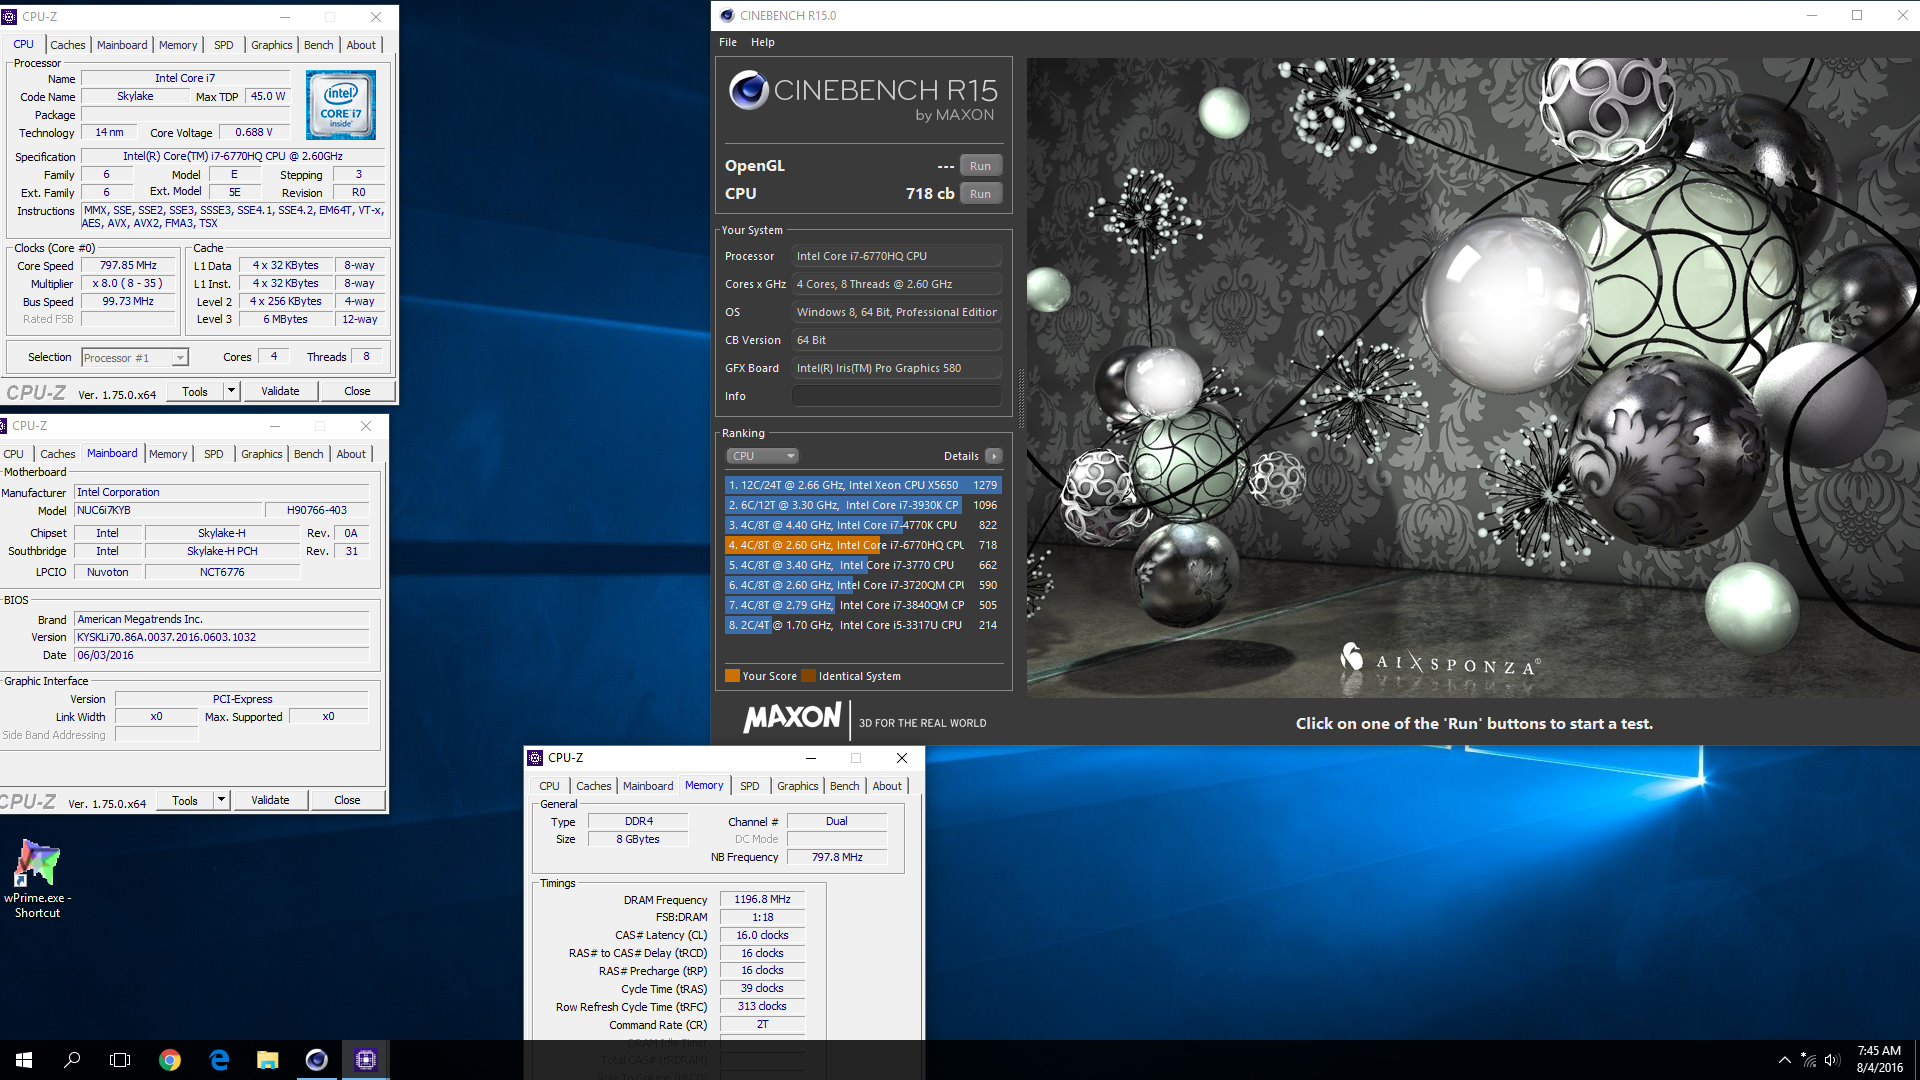Open Ranking CPU dropdown
This screenshot has height=1080, width=1920.
(x=762, y=456)
